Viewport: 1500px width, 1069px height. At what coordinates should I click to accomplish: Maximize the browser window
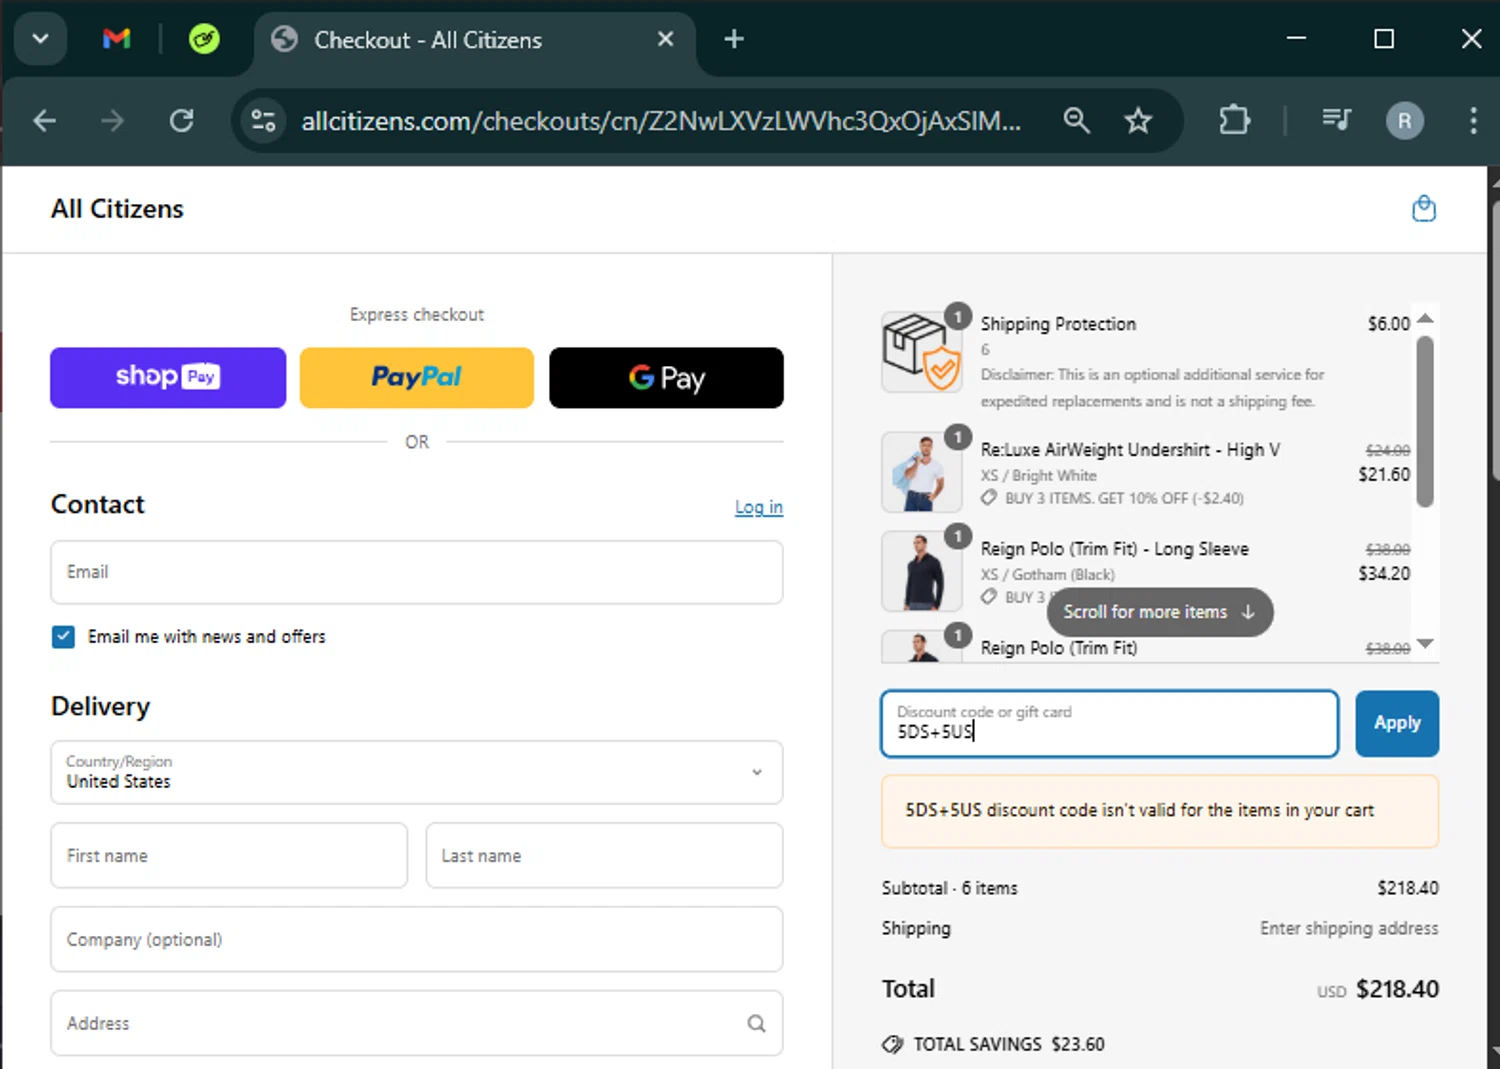[x=1384, y=39]
